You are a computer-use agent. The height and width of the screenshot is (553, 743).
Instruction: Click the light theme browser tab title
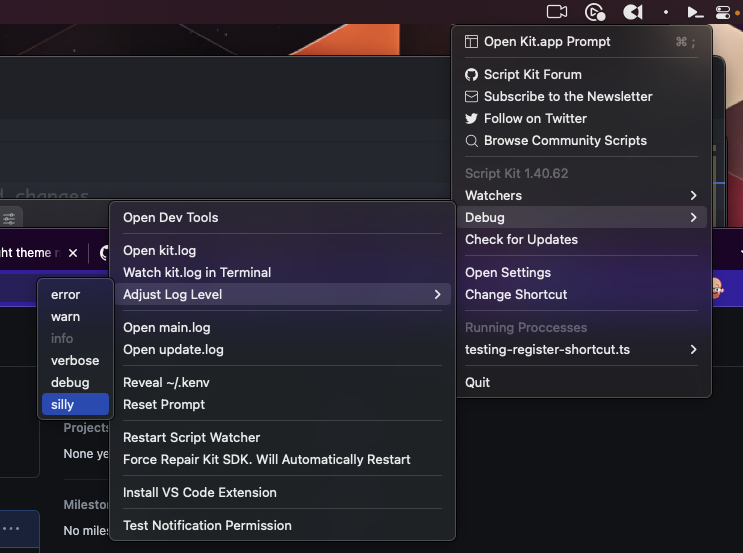[x=29, y=253]
